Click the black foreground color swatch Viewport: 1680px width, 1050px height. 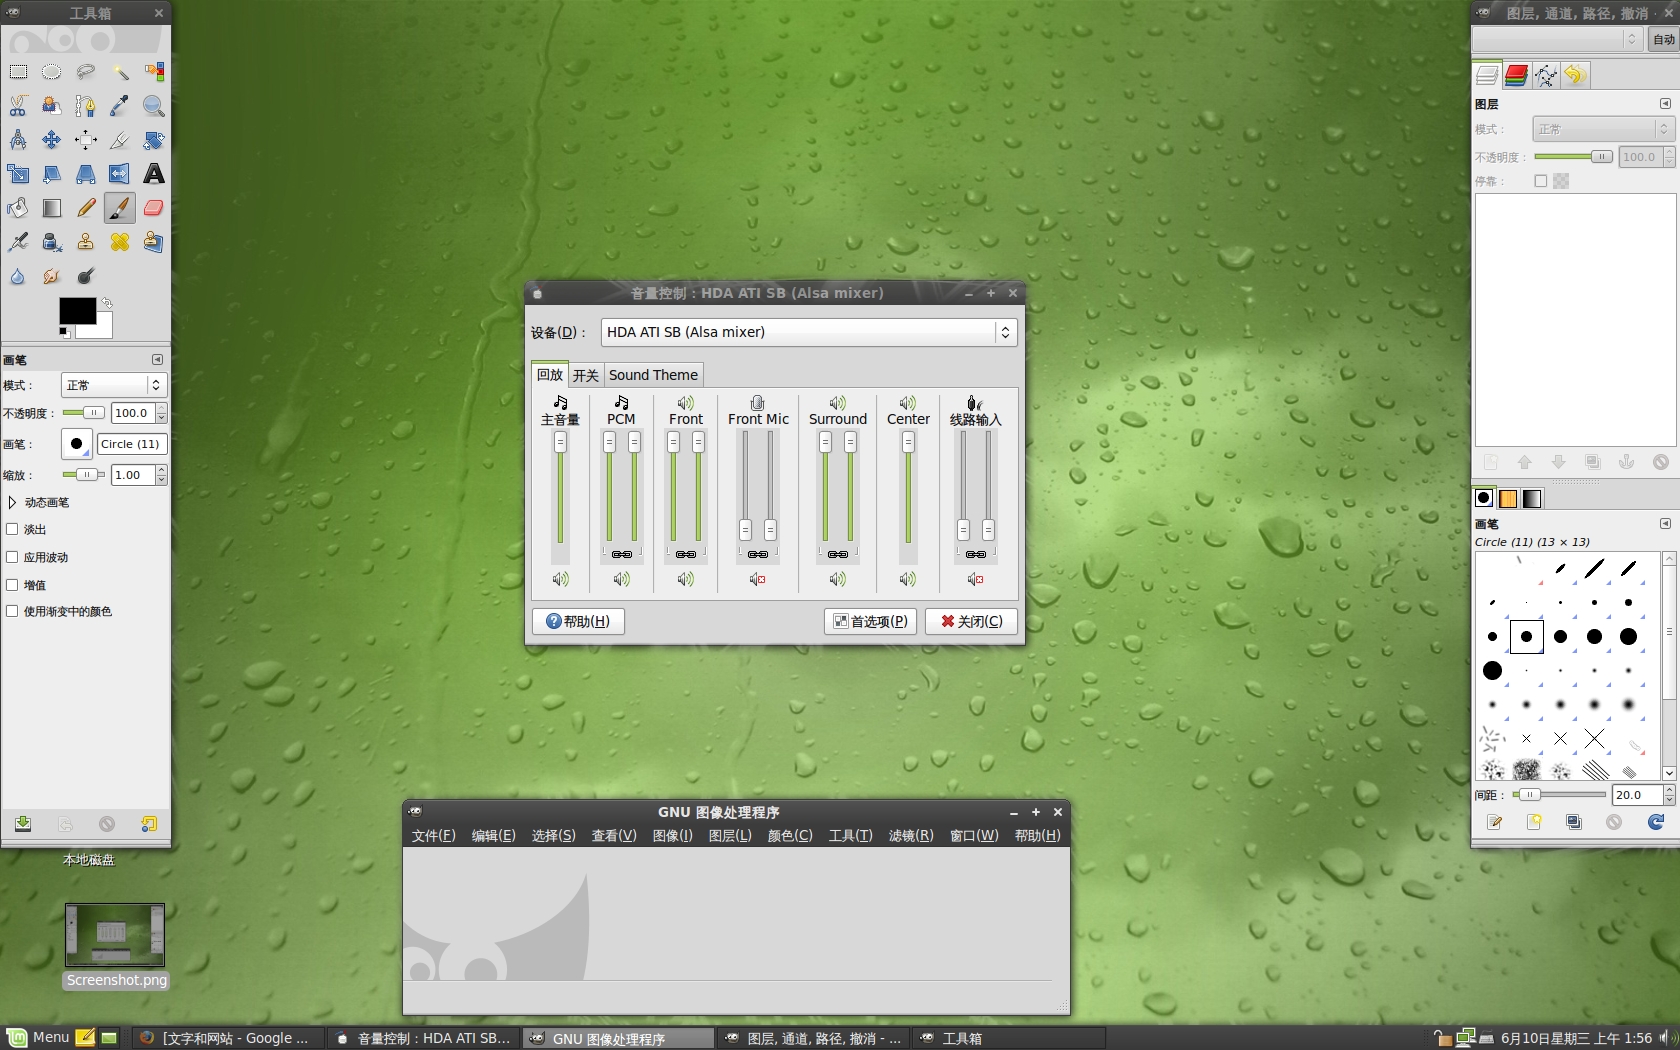coord(77,311)
